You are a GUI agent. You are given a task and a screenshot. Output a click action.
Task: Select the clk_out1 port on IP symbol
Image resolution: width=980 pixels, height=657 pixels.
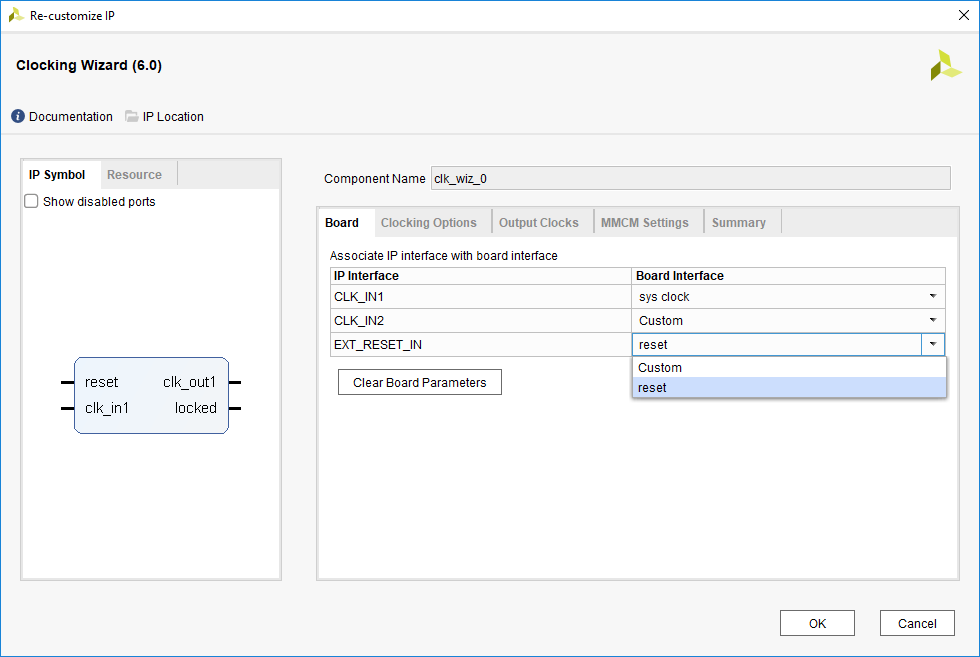pyautogui.click(x=189, y=382)
